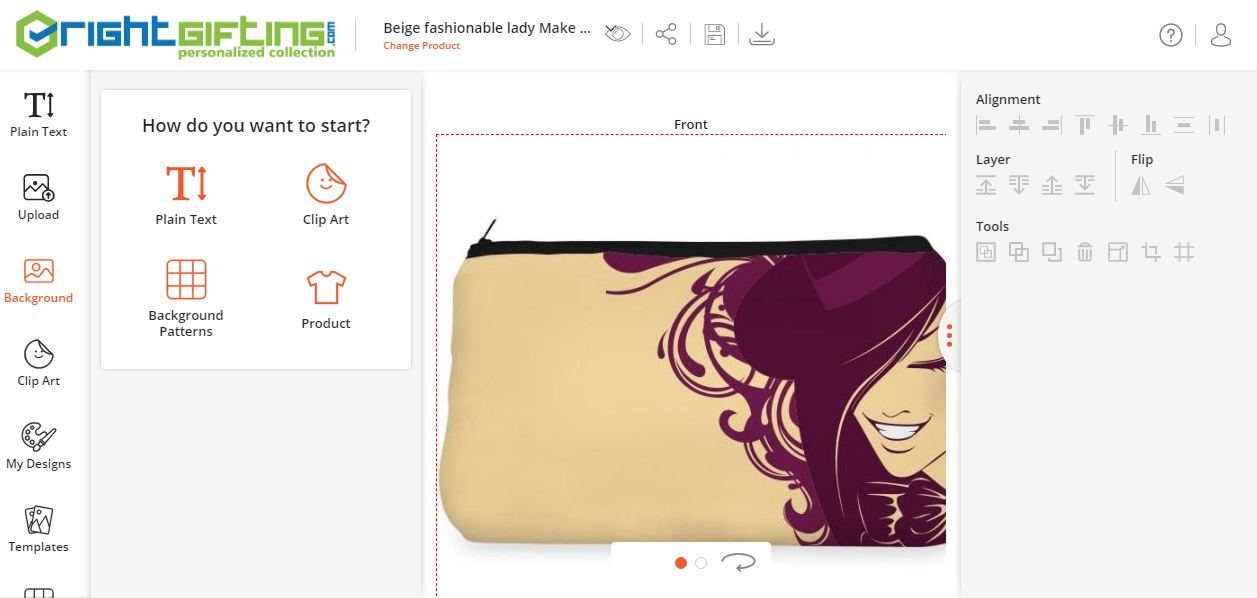This screenshot has width=1257, height=598.
Task: Flip the object horizontally
Action: point(1141,185)
